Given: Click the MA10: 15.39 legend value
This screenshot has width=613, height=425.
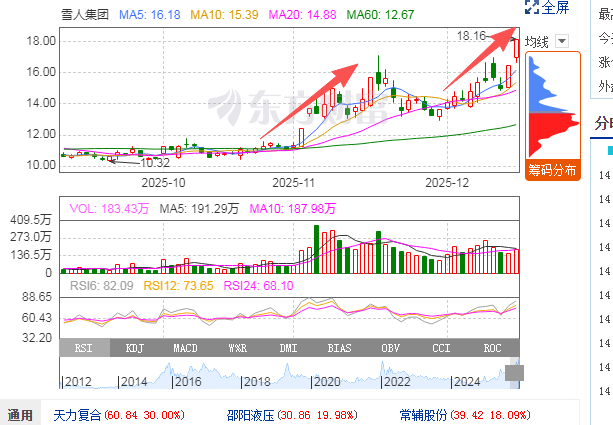Looking at the screenshot, I should pos(224,15).
